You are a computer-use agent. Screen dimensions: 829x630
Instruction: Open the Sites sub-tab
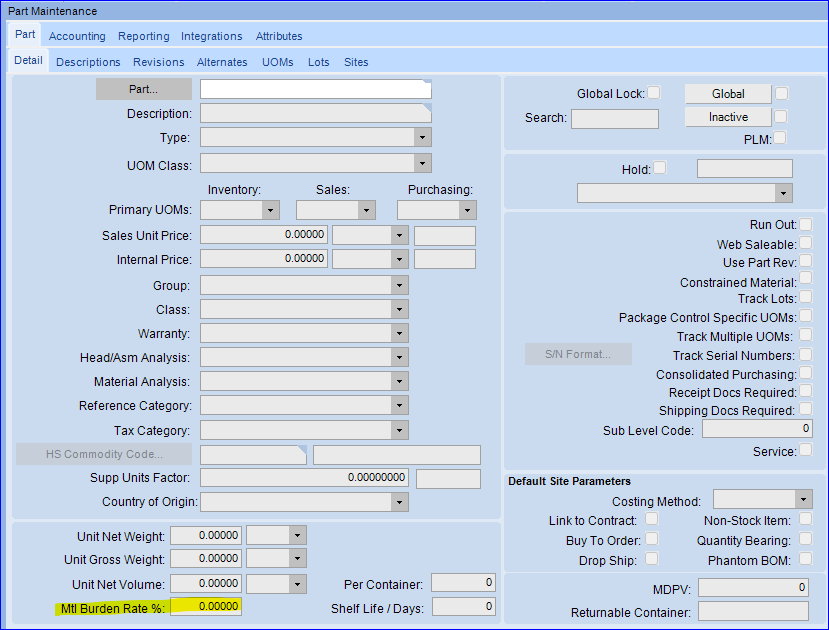356,62
